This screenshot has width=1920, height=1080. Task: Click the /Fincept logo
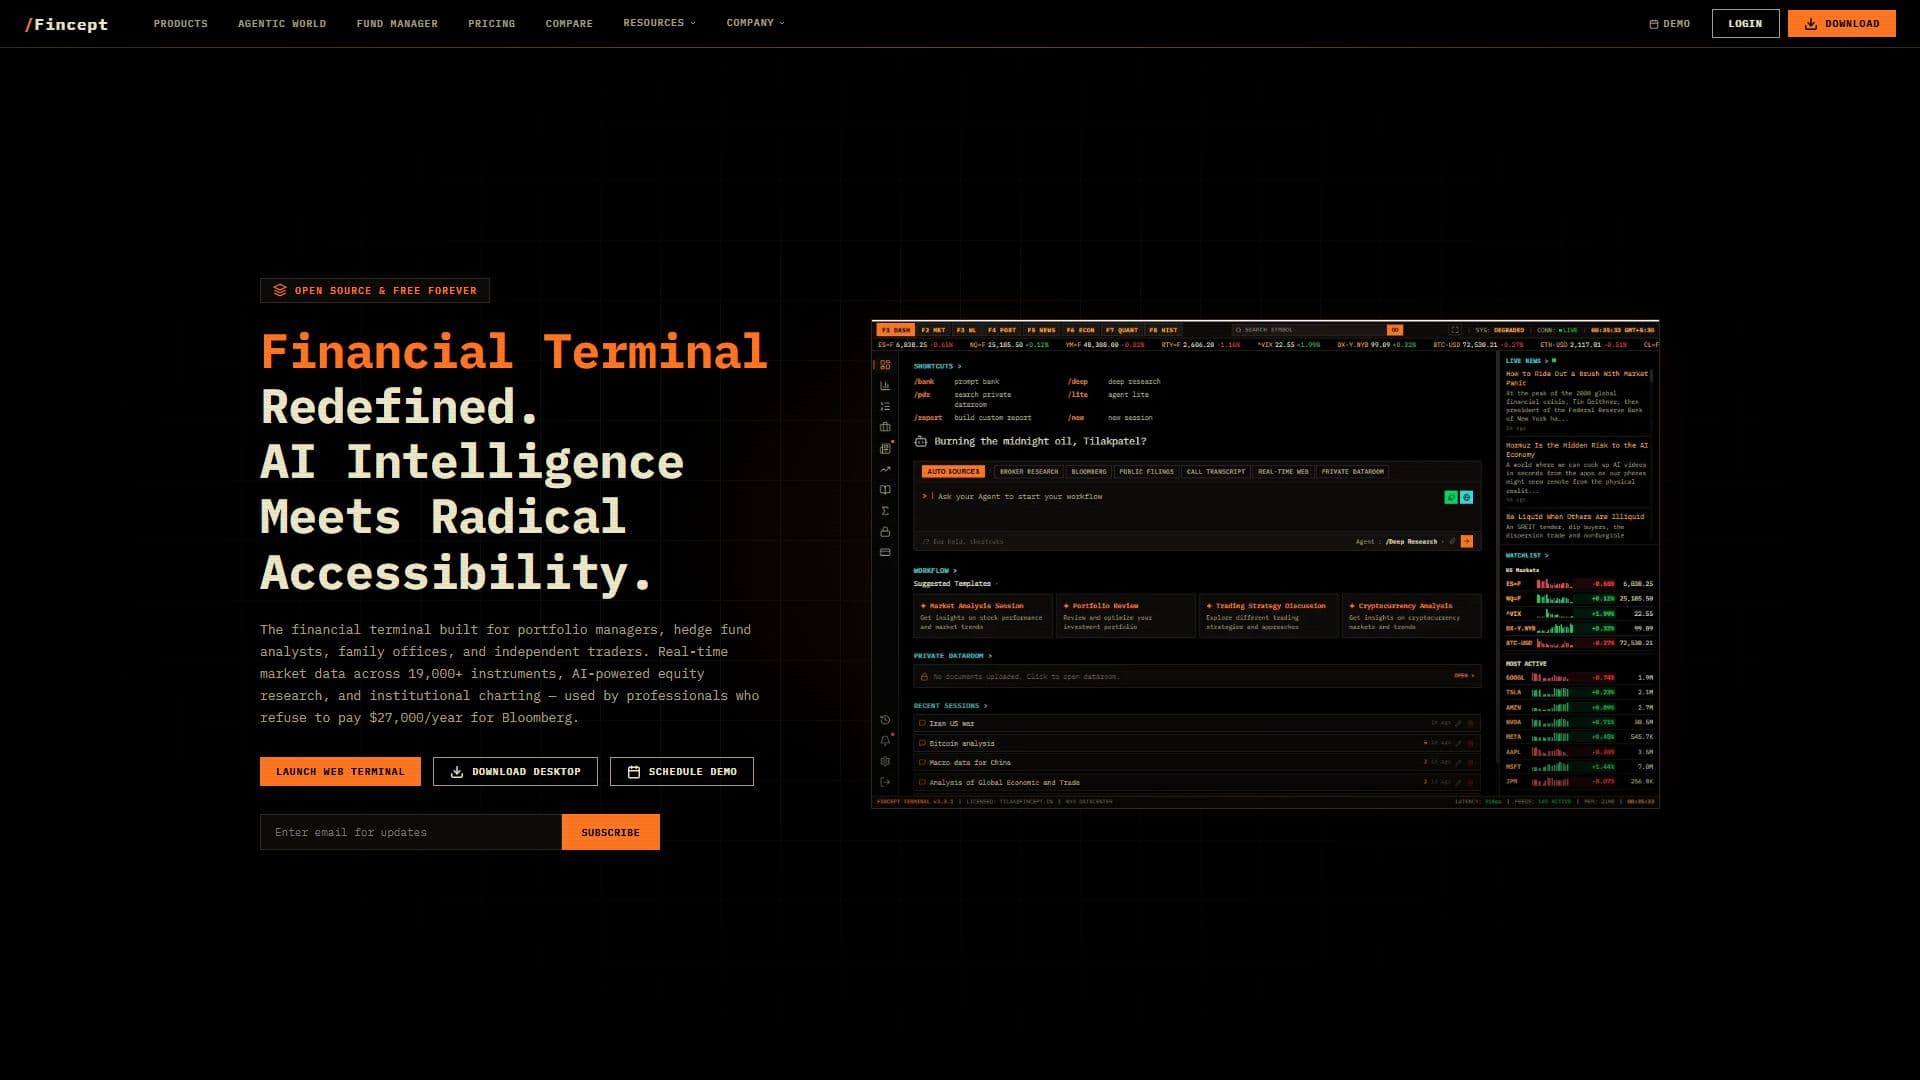click(66, 24)
